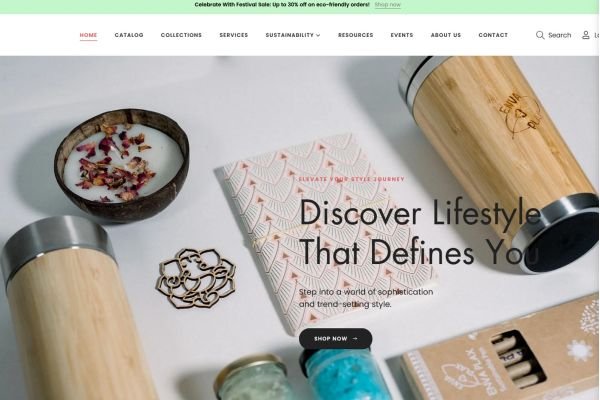Go to About Us
This screenshot has width=600, height=400.
coord(446,35)
